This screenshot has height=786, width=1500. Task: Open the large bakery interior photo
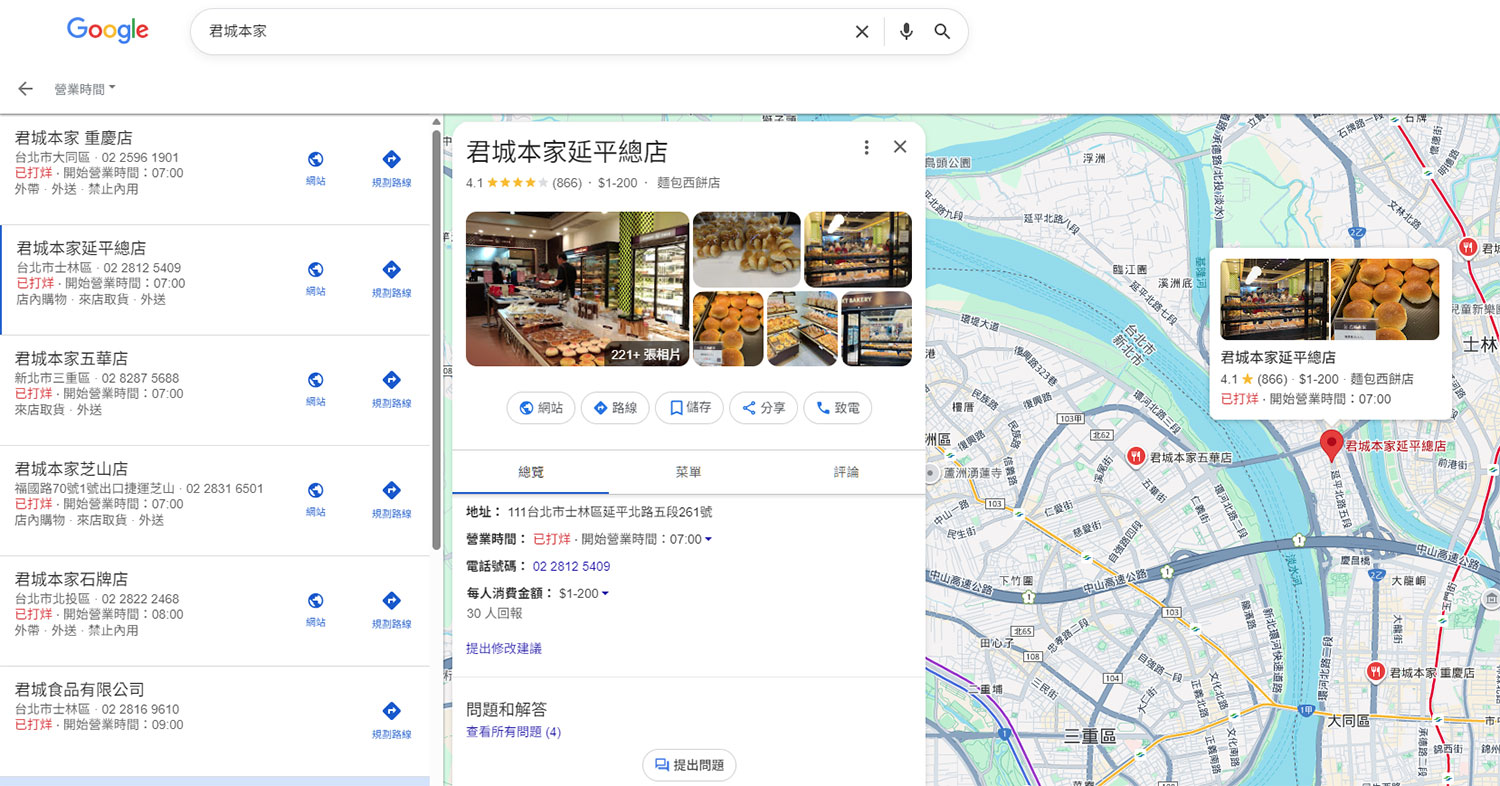(577, 289)
